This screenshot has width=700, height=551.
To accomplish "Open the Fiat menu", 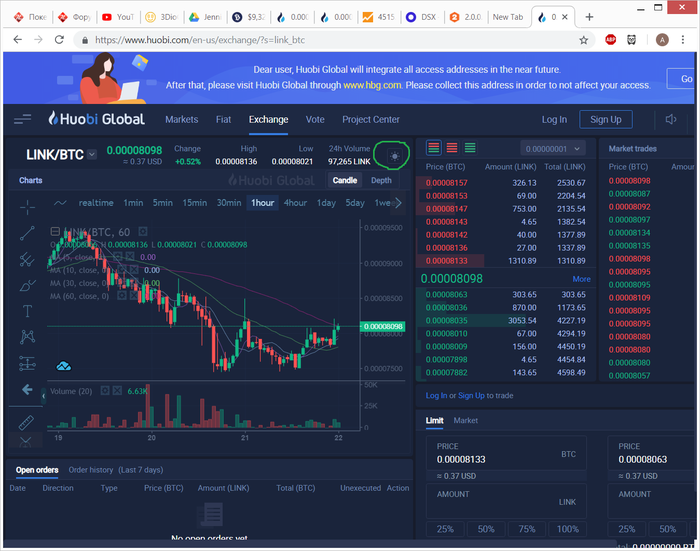I will (x=223, y=120).
